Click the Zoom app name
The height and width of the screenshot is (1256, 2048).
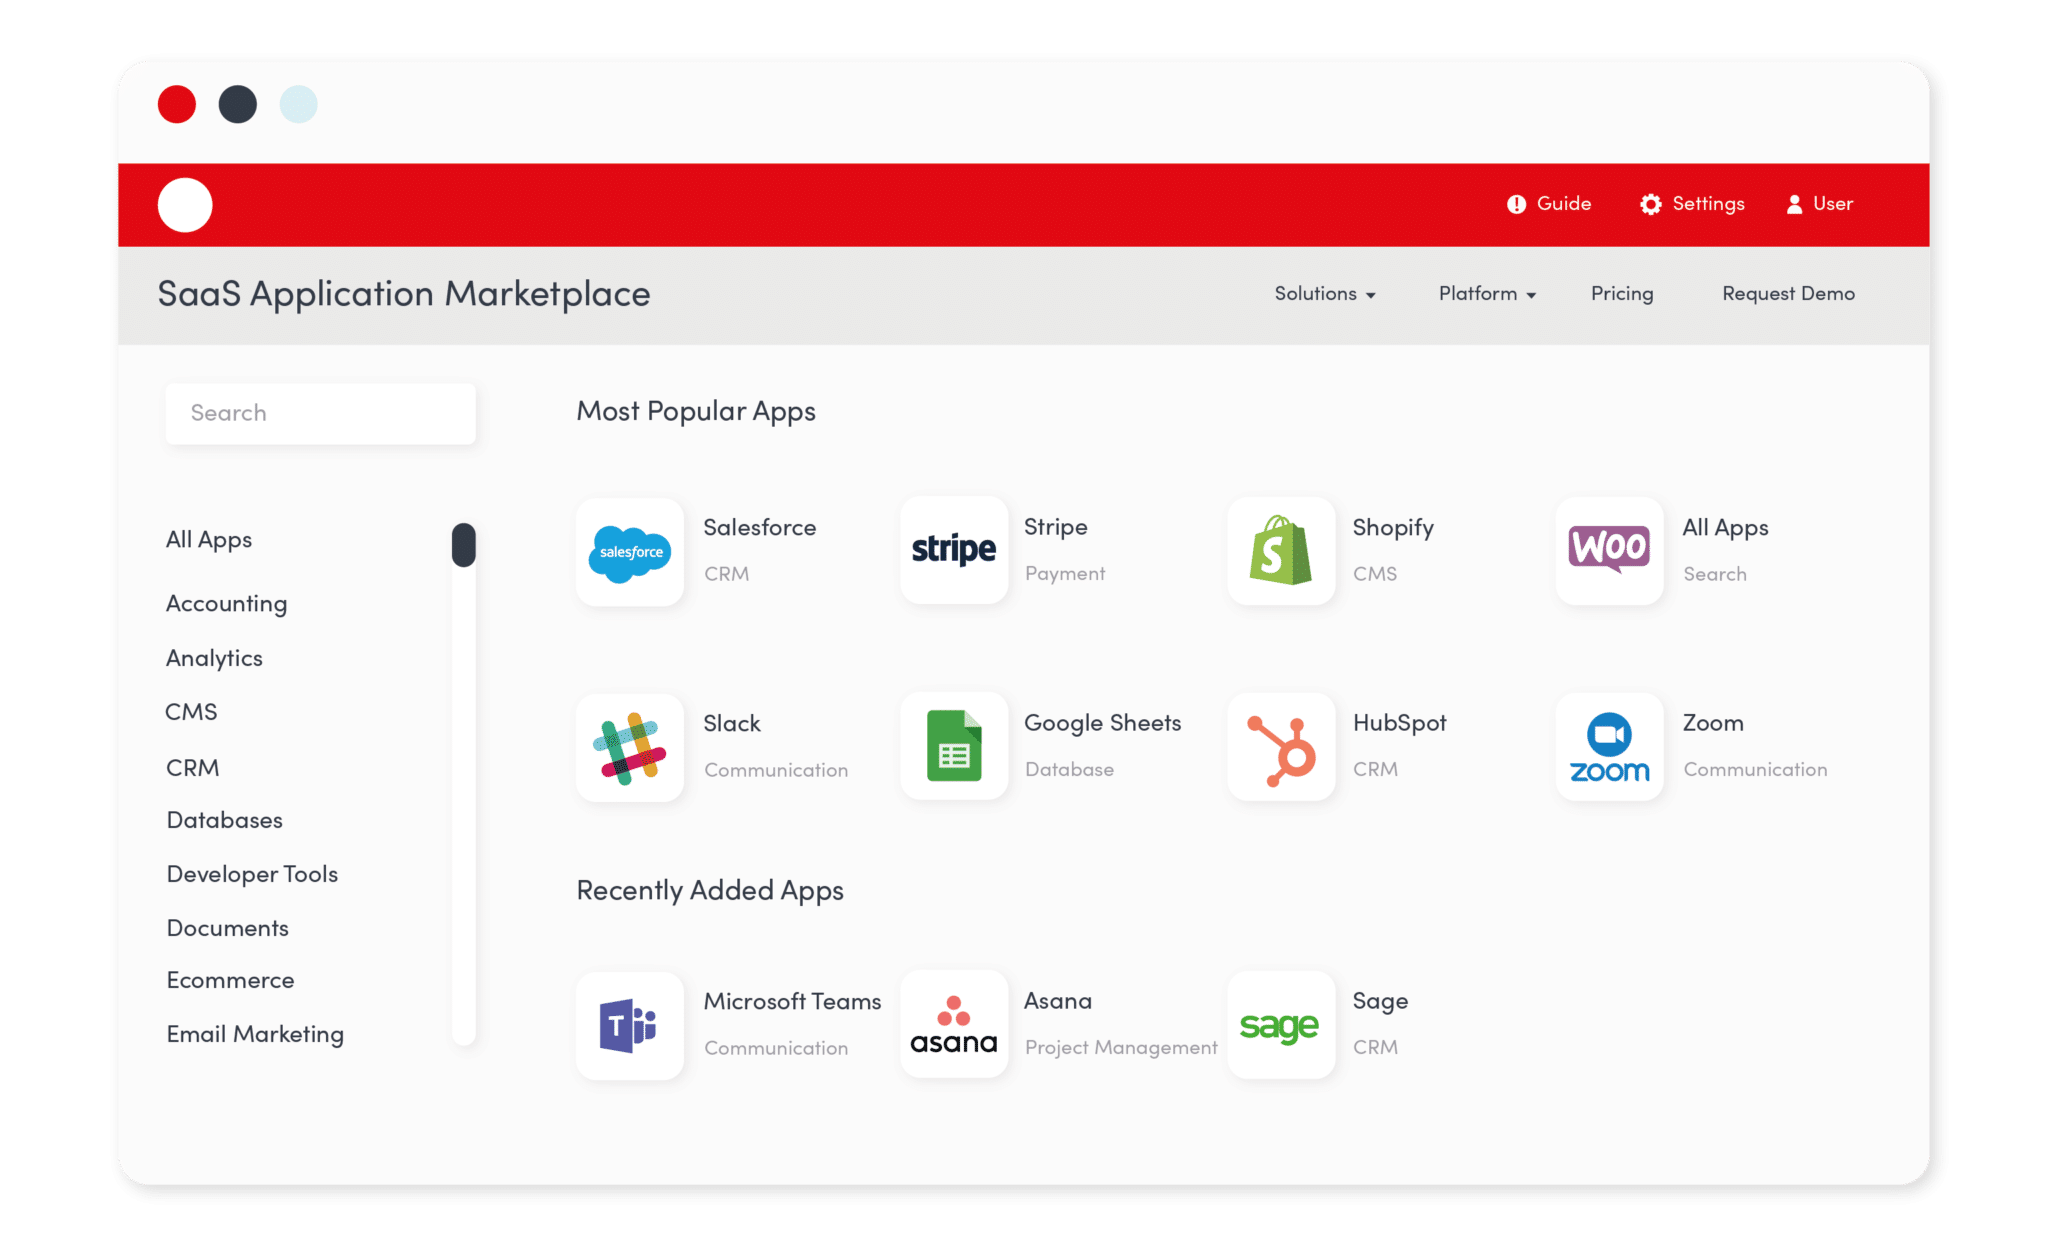point(1712,723)
